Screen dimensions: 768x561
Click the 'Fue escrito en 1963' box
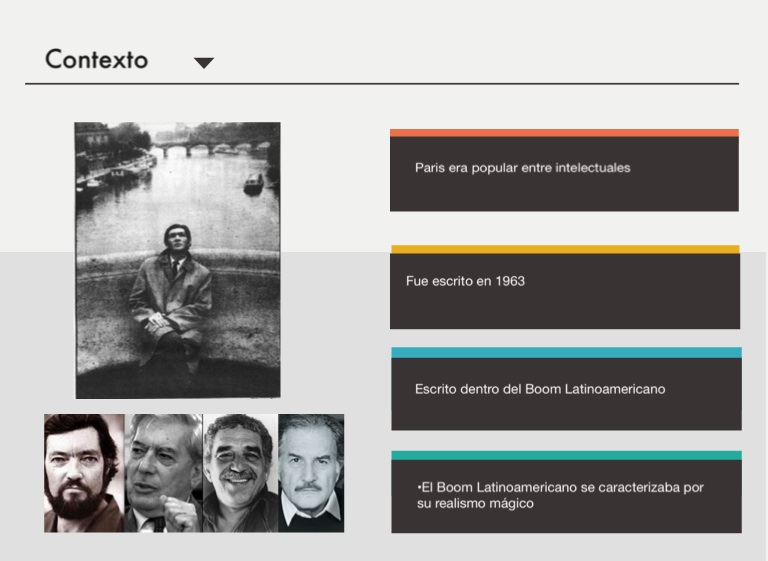point(565,290)
